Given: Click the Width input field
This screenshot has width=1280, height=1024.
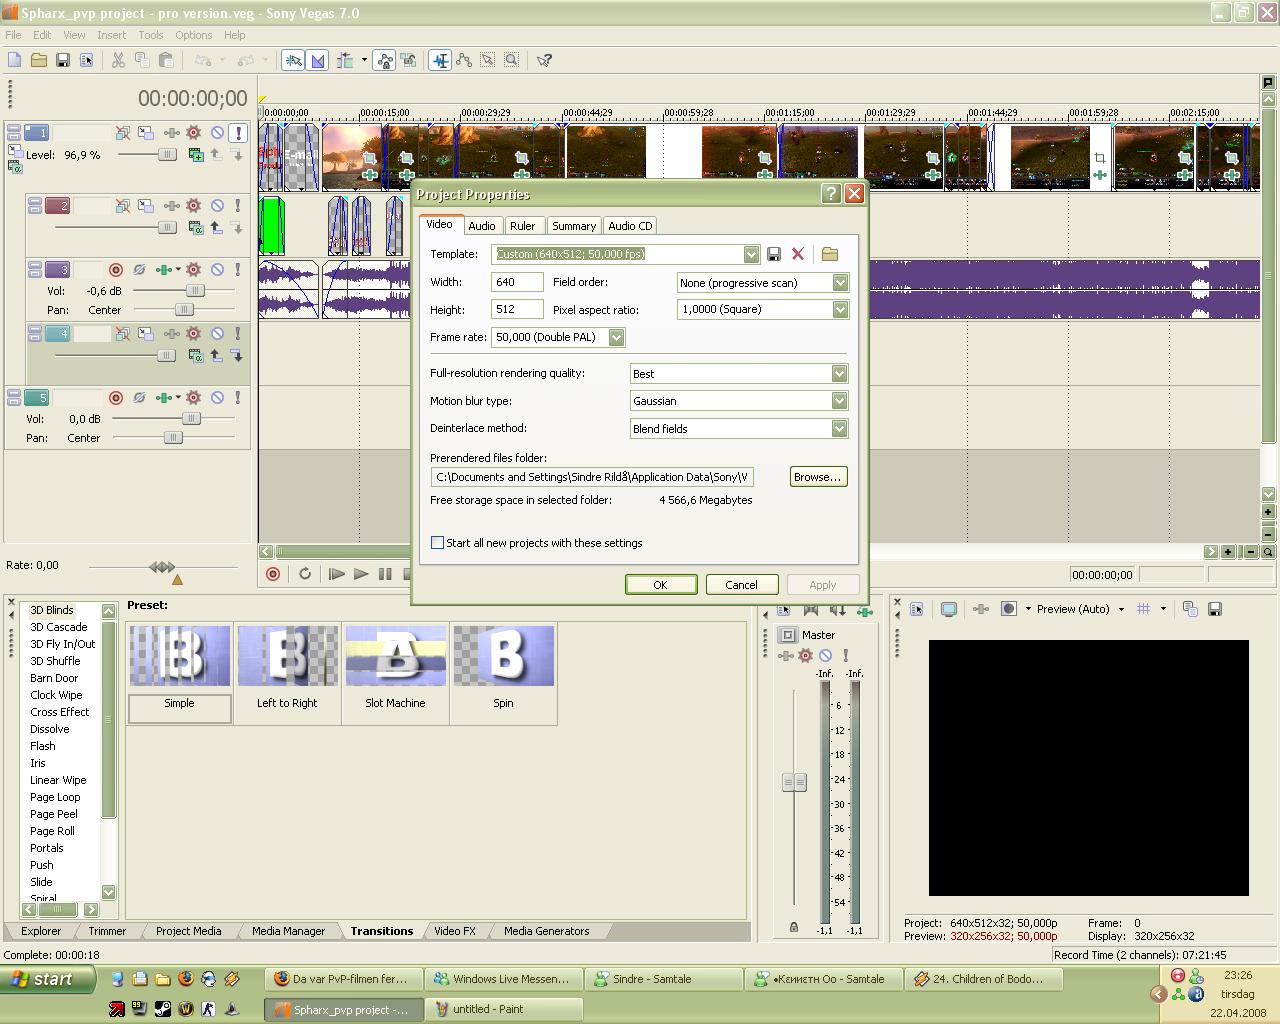Looking at the screenshot, I should pos(518,283).
